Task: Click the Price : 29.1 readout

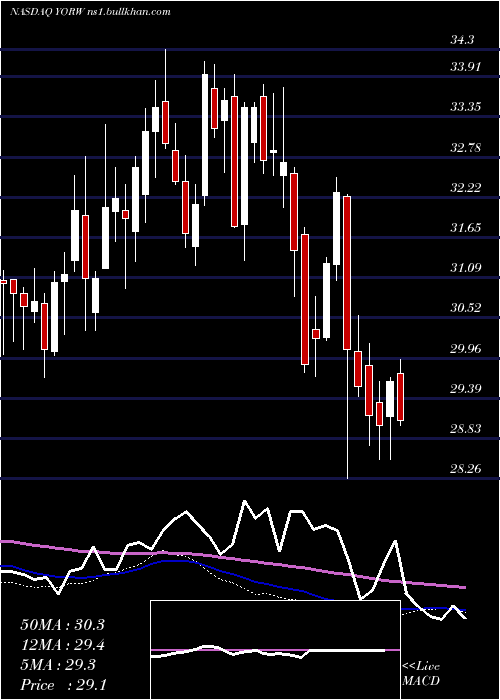Action: coord(62,684)
